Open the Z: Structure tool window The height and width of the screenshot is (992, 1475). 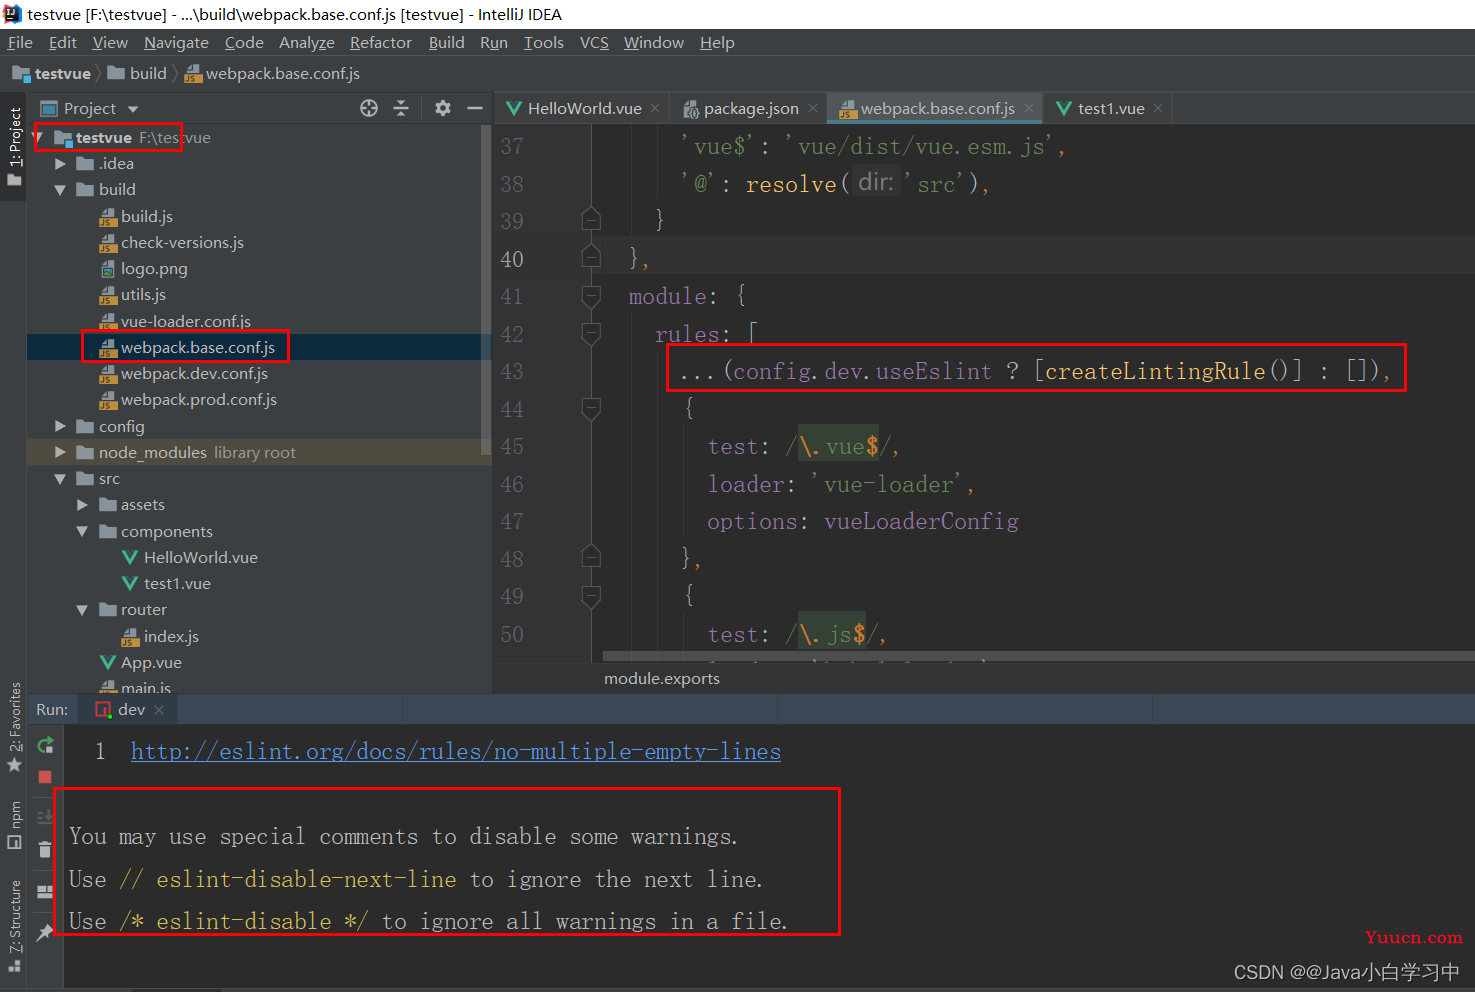[14, 927]
